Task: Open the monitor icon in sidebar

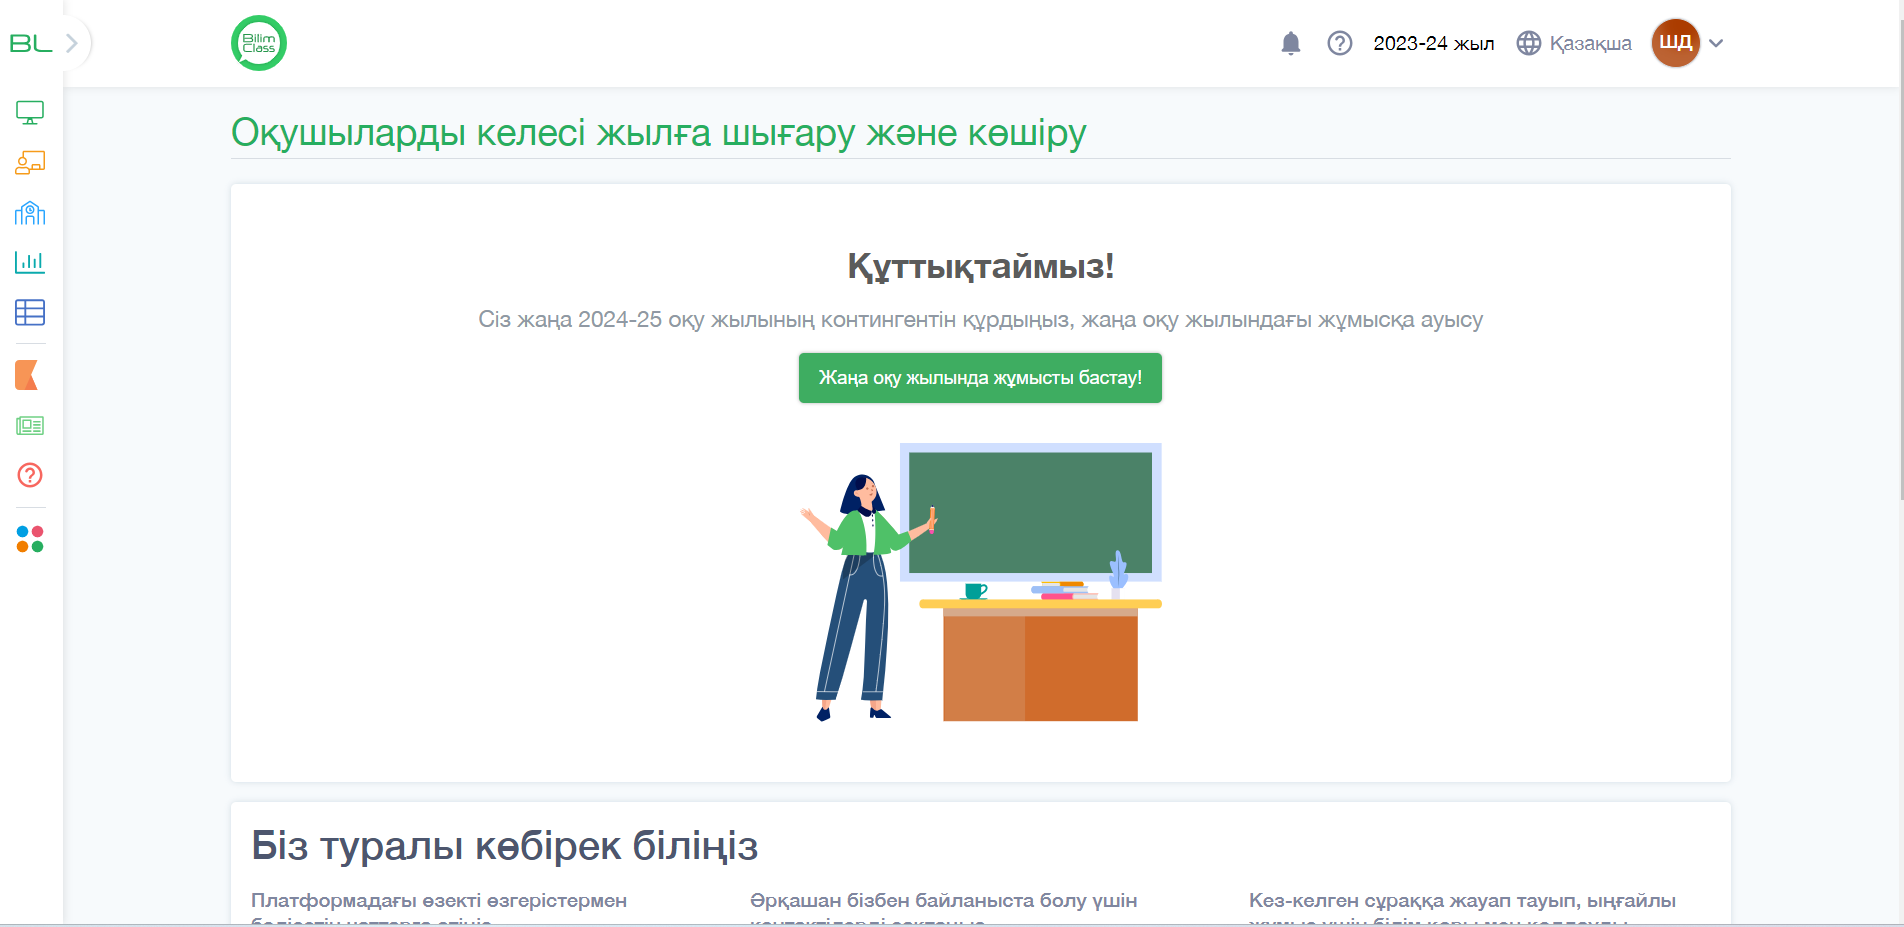Action: click(x=30, y=113)
